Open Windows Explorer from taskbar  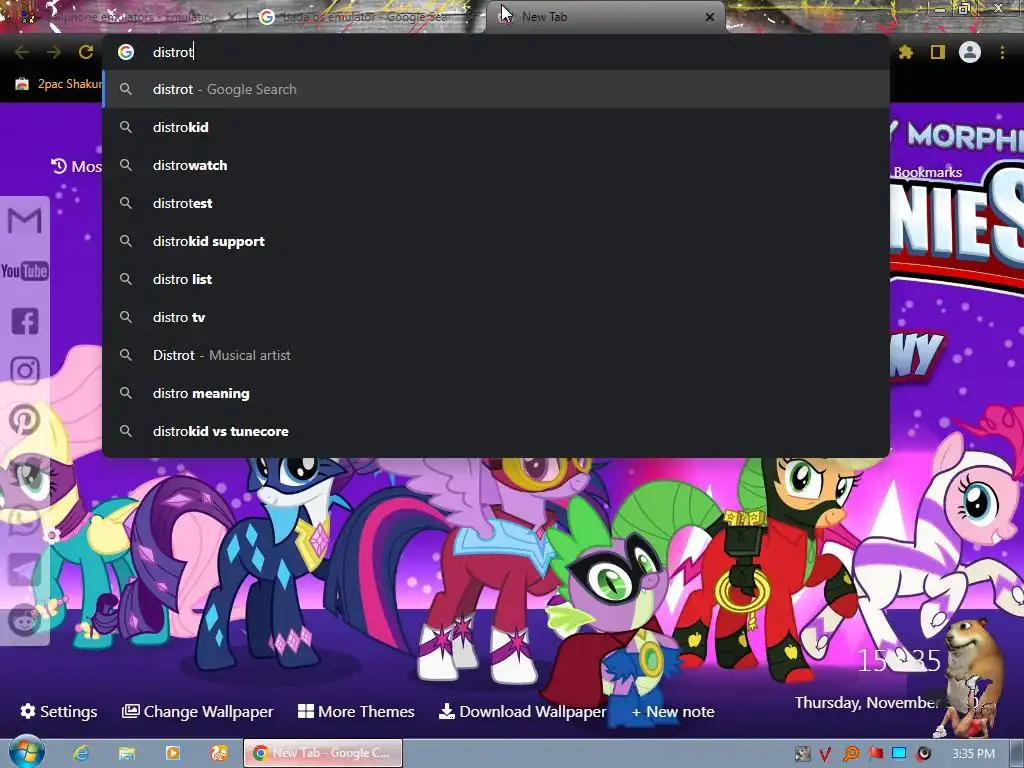click(127, 753)
